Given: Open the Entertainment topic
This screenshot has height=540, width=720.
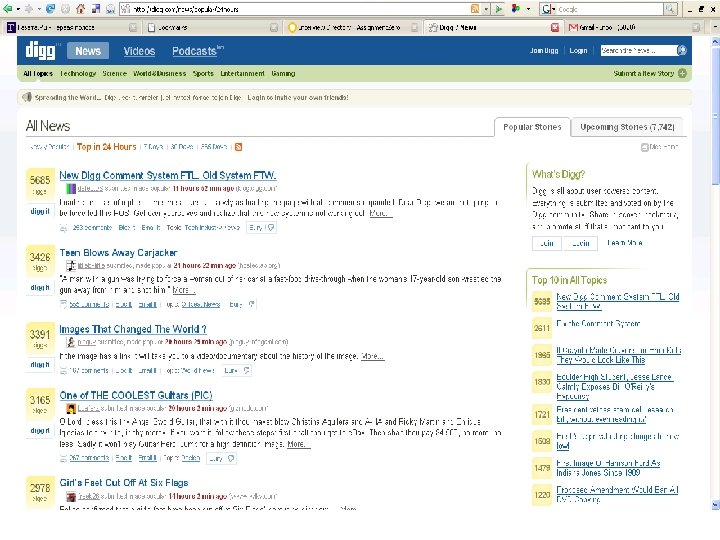Looking at the screenshot, I should pos(242,73).
